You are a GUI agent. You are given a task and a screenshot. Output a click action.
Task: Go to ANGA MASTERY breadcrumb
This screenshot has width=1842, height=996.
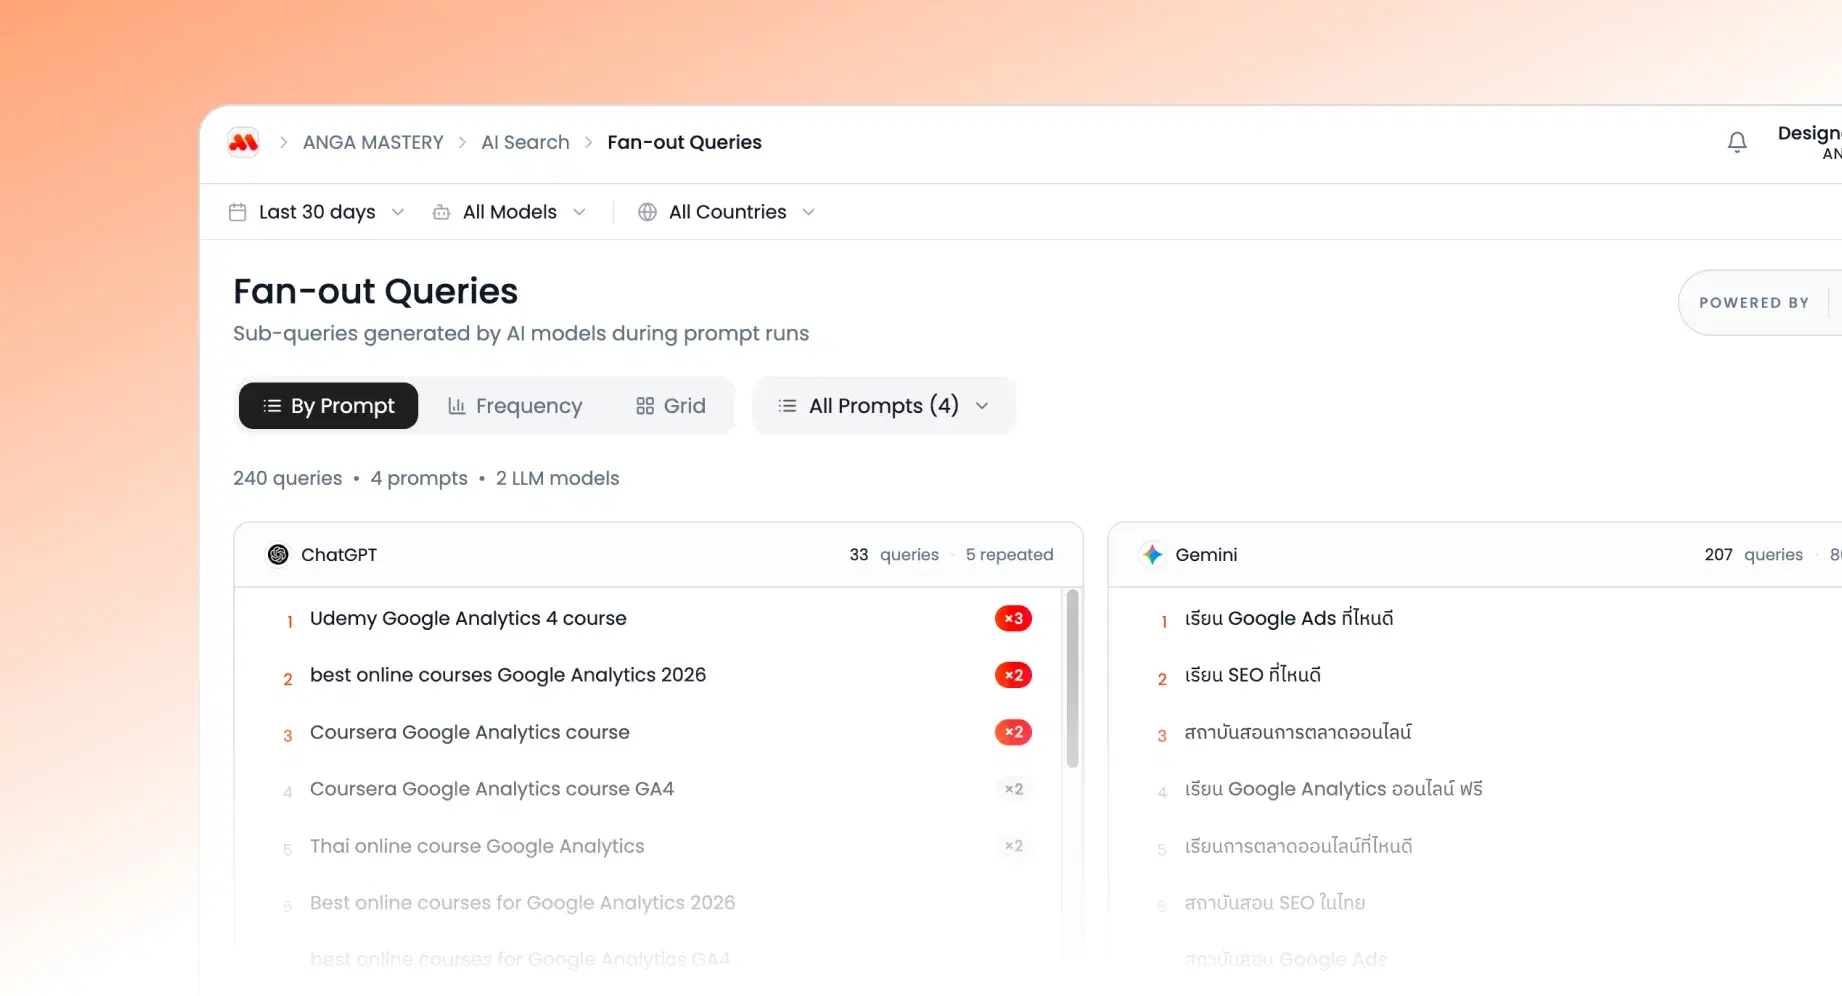point(373,143)
